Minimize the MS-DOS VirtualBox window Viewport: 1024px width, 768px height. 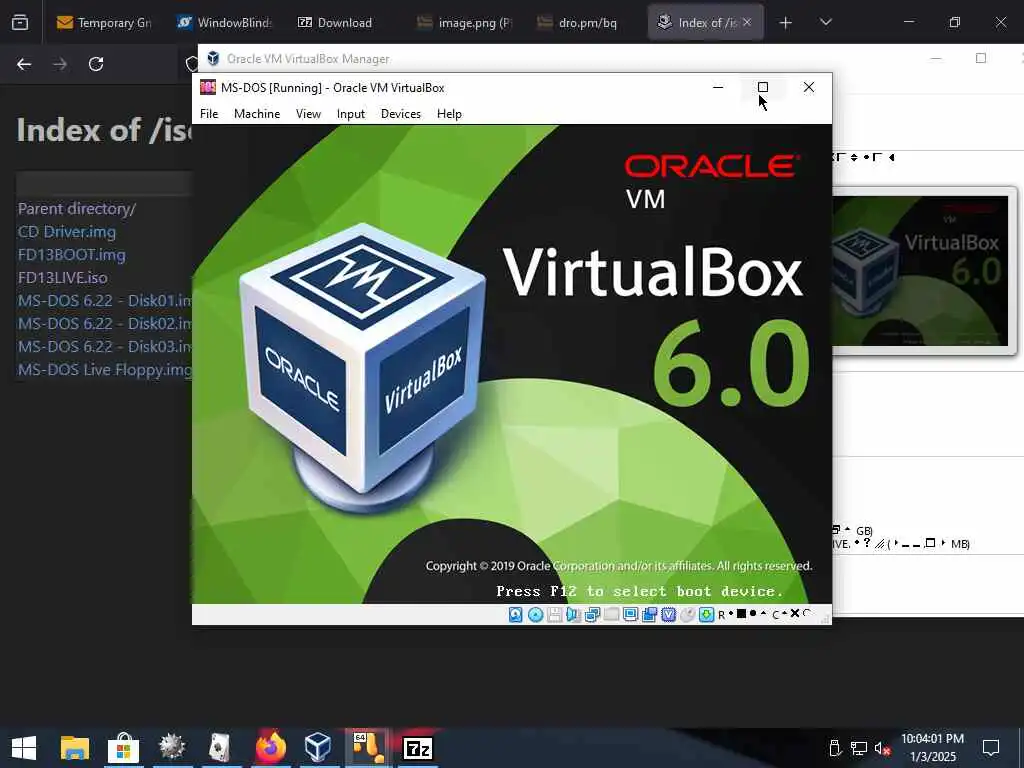pyautogui.click(x=718, y=87)
